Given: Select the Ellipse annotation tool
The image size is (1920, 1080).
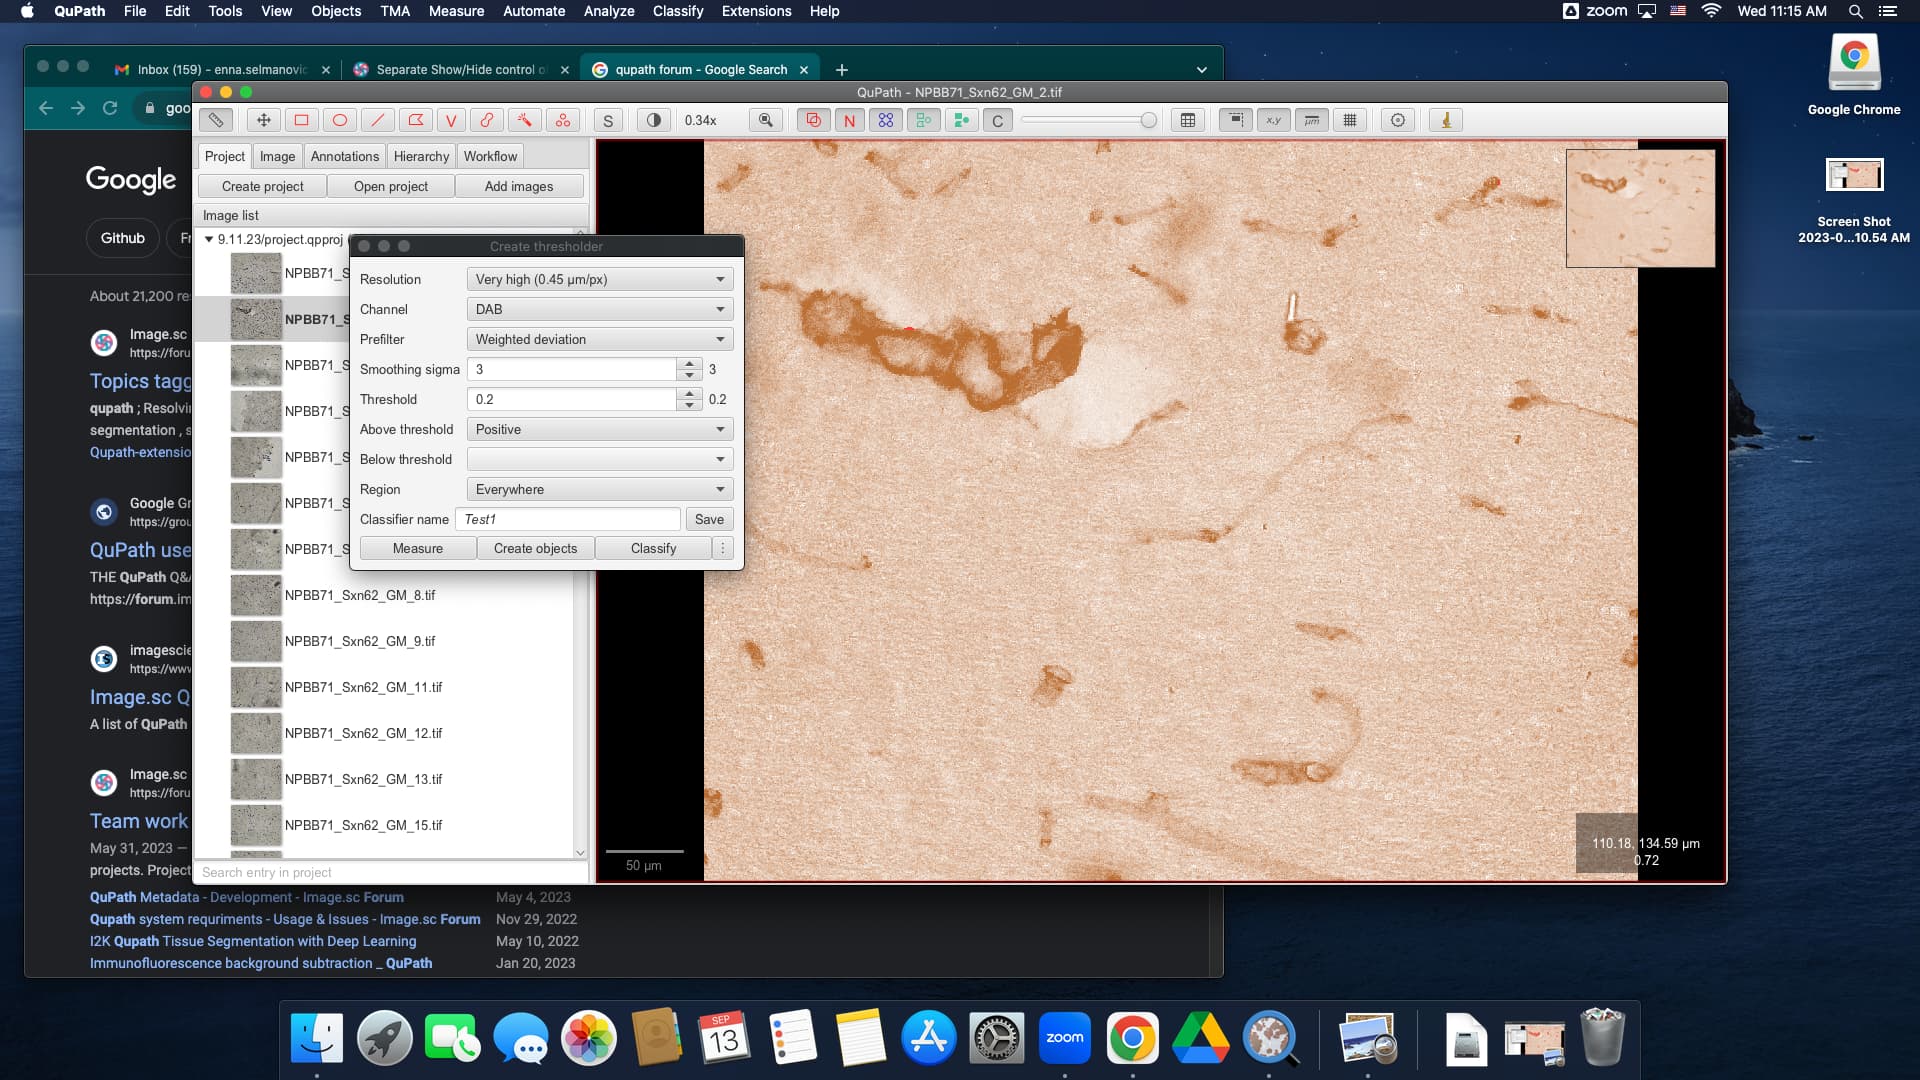Looking at the screenshot, I should [340, 120].
